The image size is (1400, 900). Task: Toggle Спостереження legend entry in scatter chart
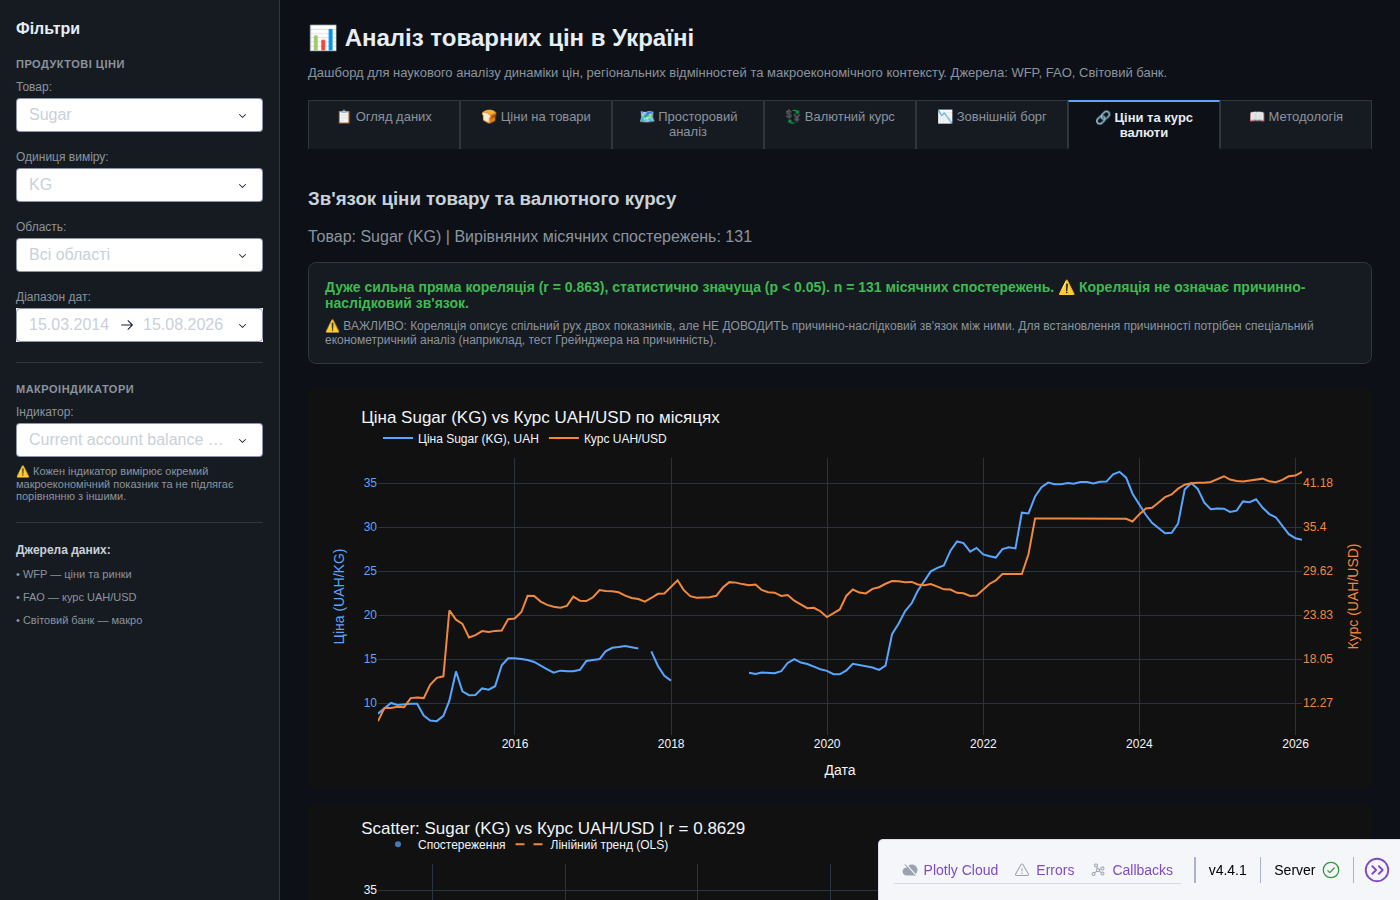coord(449,845)
